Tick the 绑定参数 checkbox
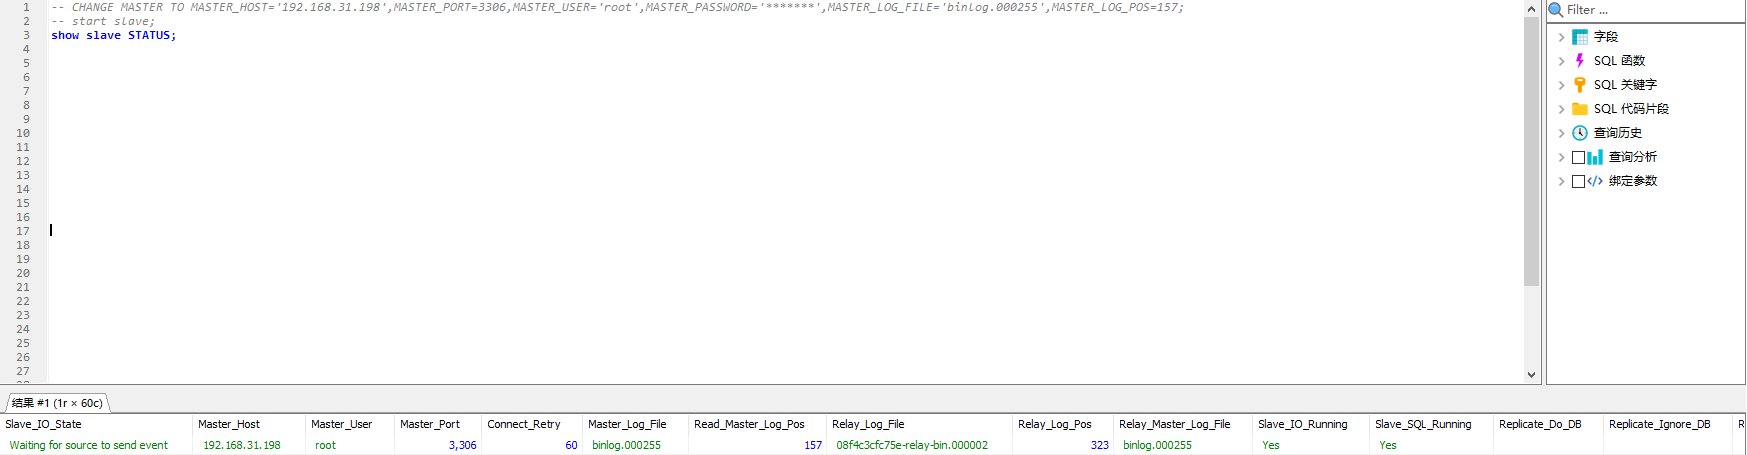1747x455 pixels. coord(1578,181)
